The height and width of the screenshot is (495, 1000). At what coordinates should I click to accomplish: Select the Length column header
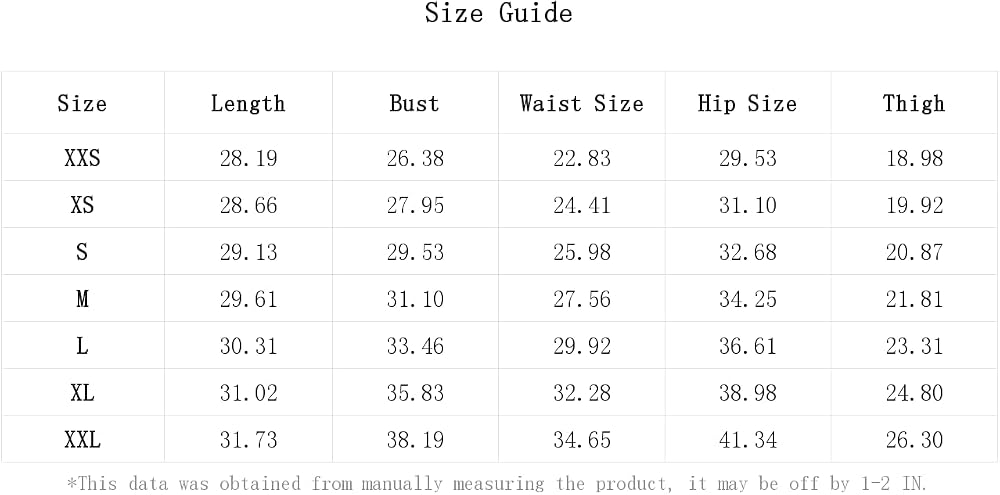[x=248, y=103]
